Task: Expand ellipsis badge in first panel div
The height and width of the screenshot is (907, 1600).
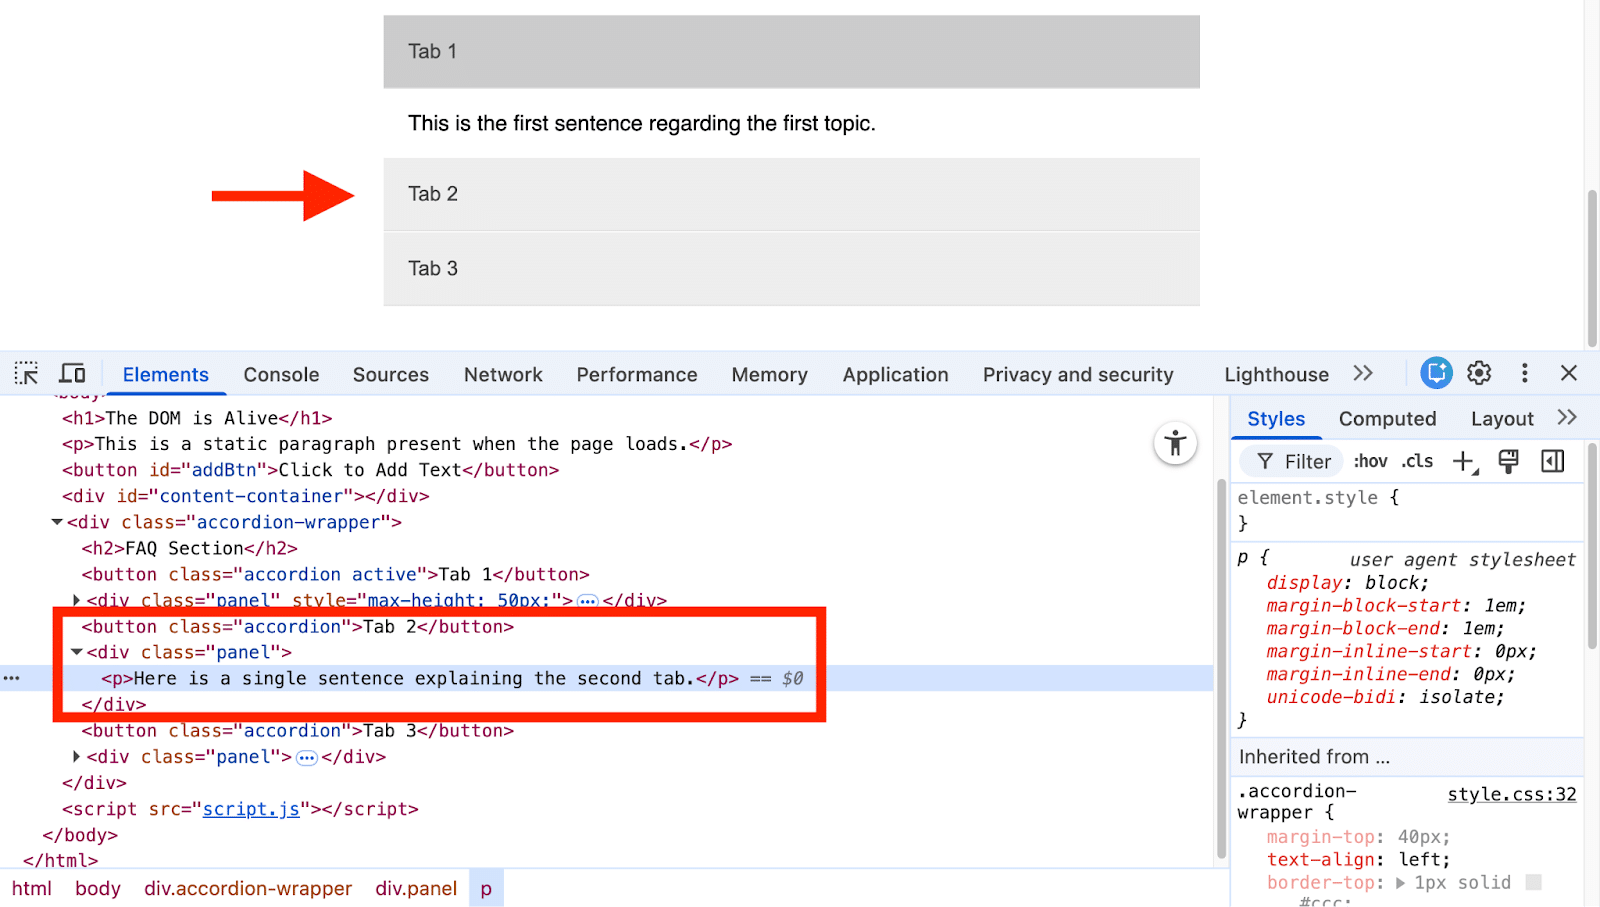Action: click(588, 601)
